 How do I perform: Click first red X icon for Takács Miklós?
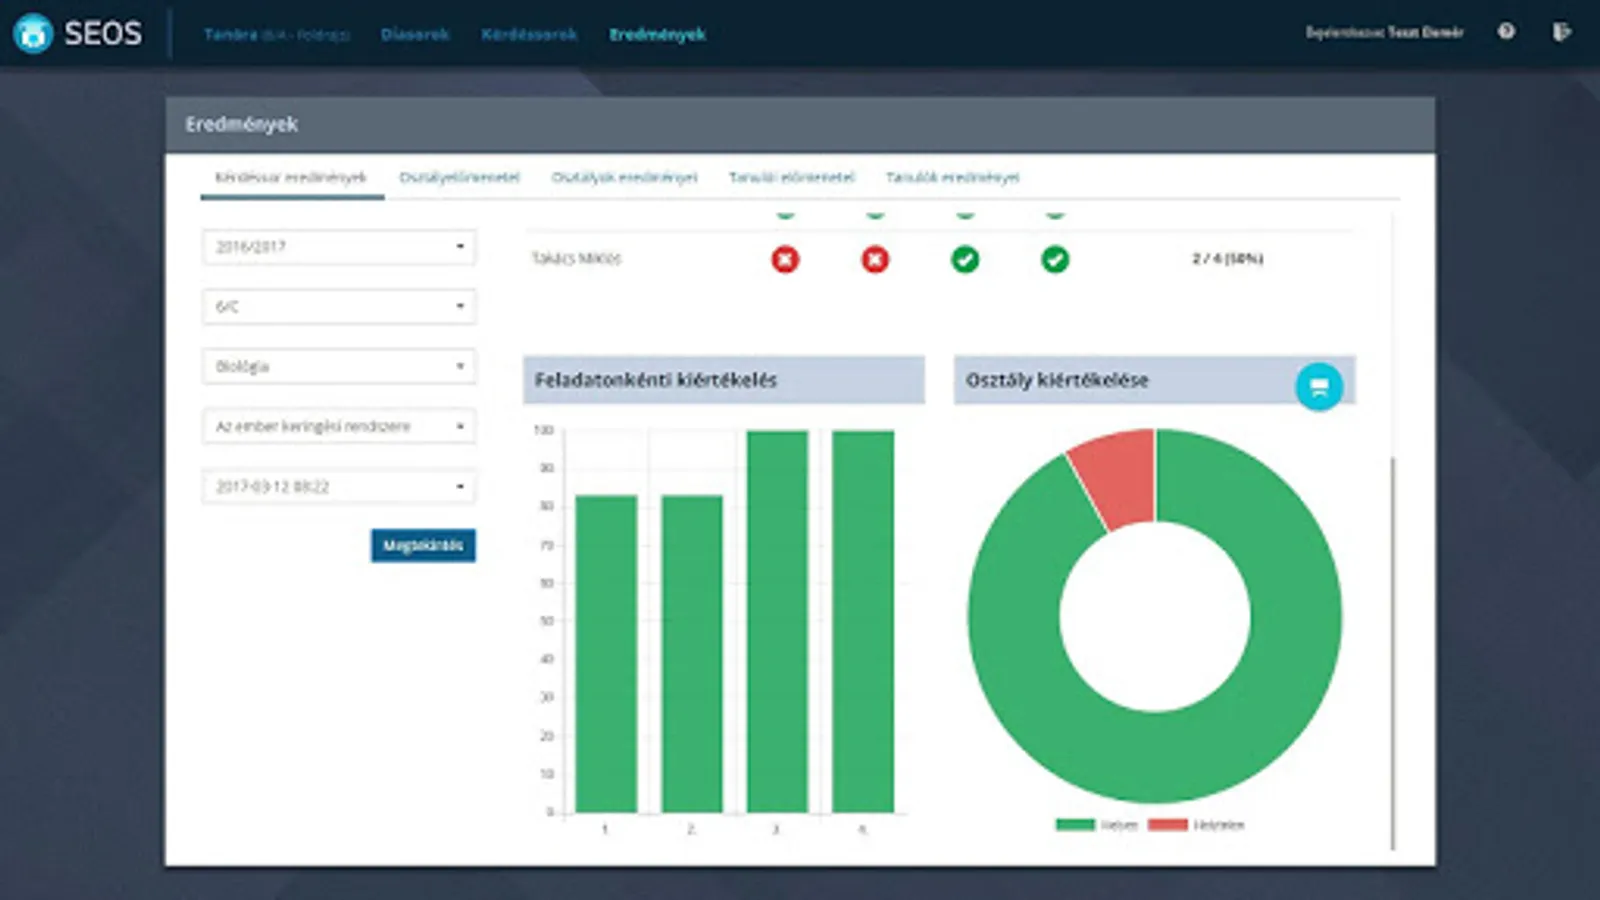pyautogui.click(x=785, y=260)
